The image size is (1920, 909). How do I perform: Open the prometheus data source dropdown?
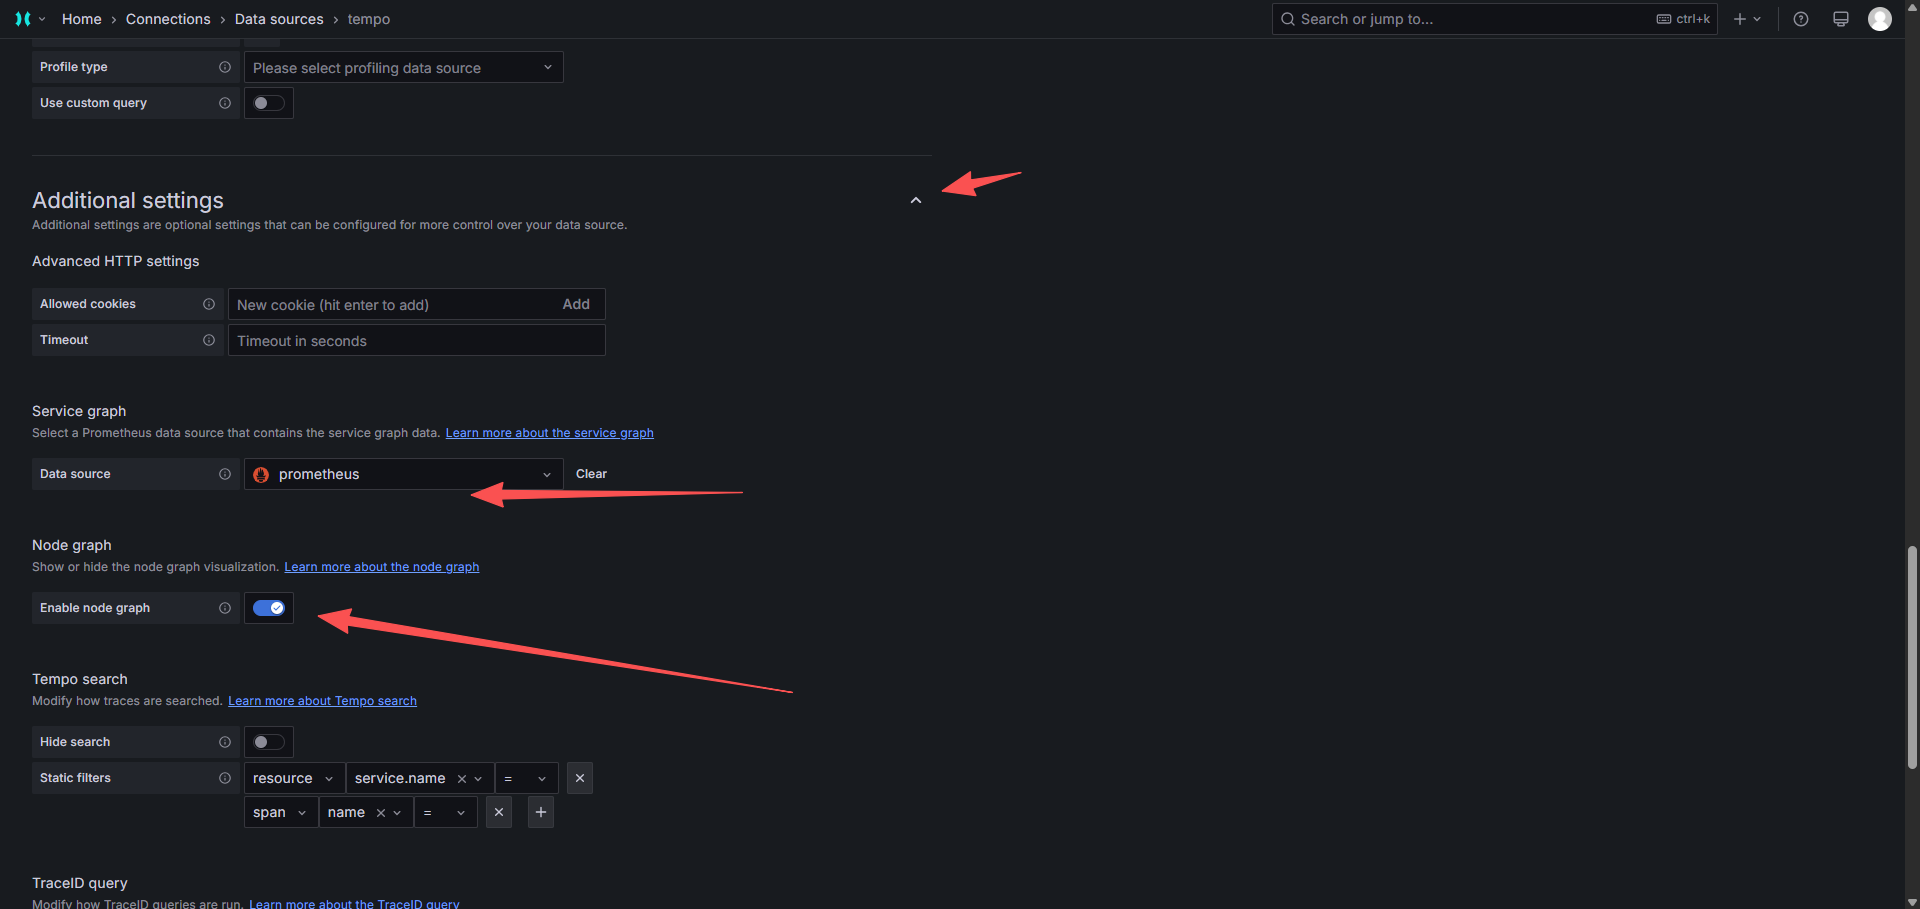click(x=403, y=474)
